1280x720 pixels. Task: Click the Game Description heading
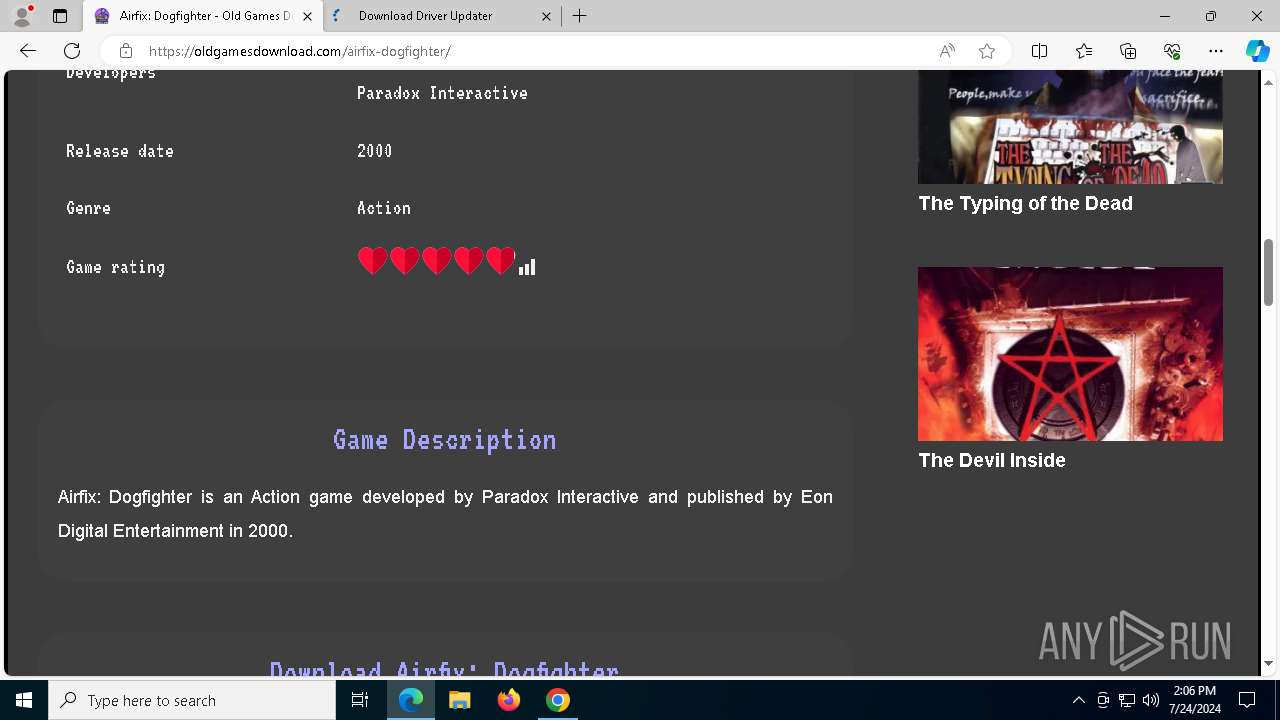tap(445, 440)
